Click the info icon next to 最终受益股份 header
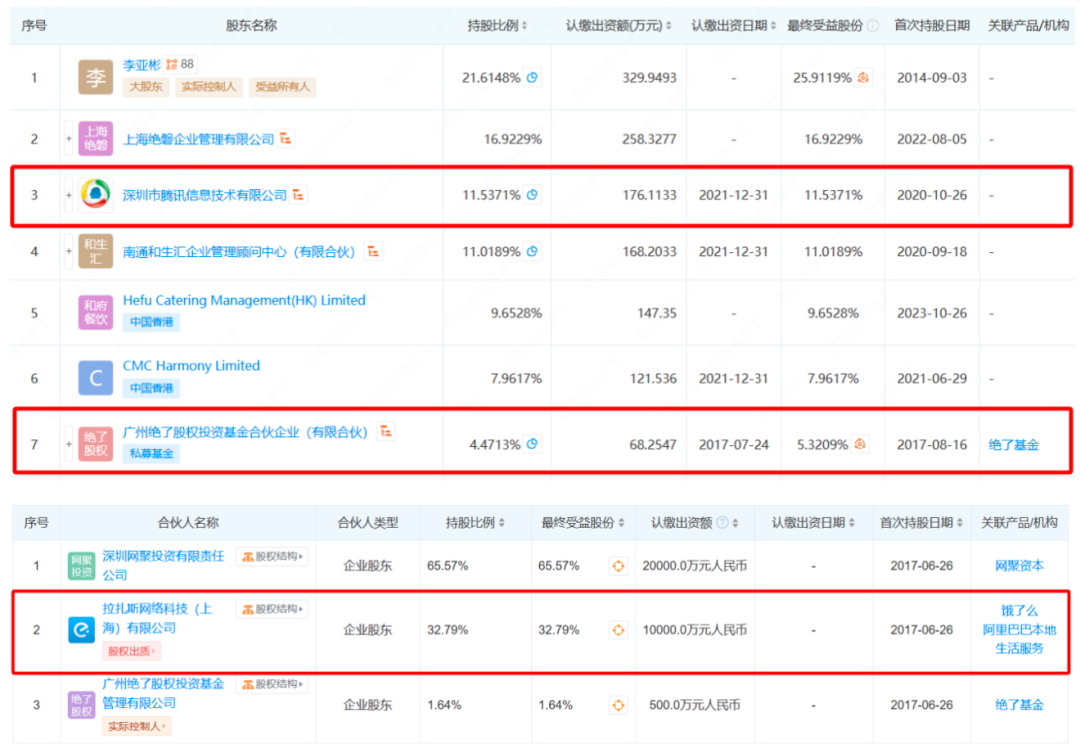 pos(873,26)
